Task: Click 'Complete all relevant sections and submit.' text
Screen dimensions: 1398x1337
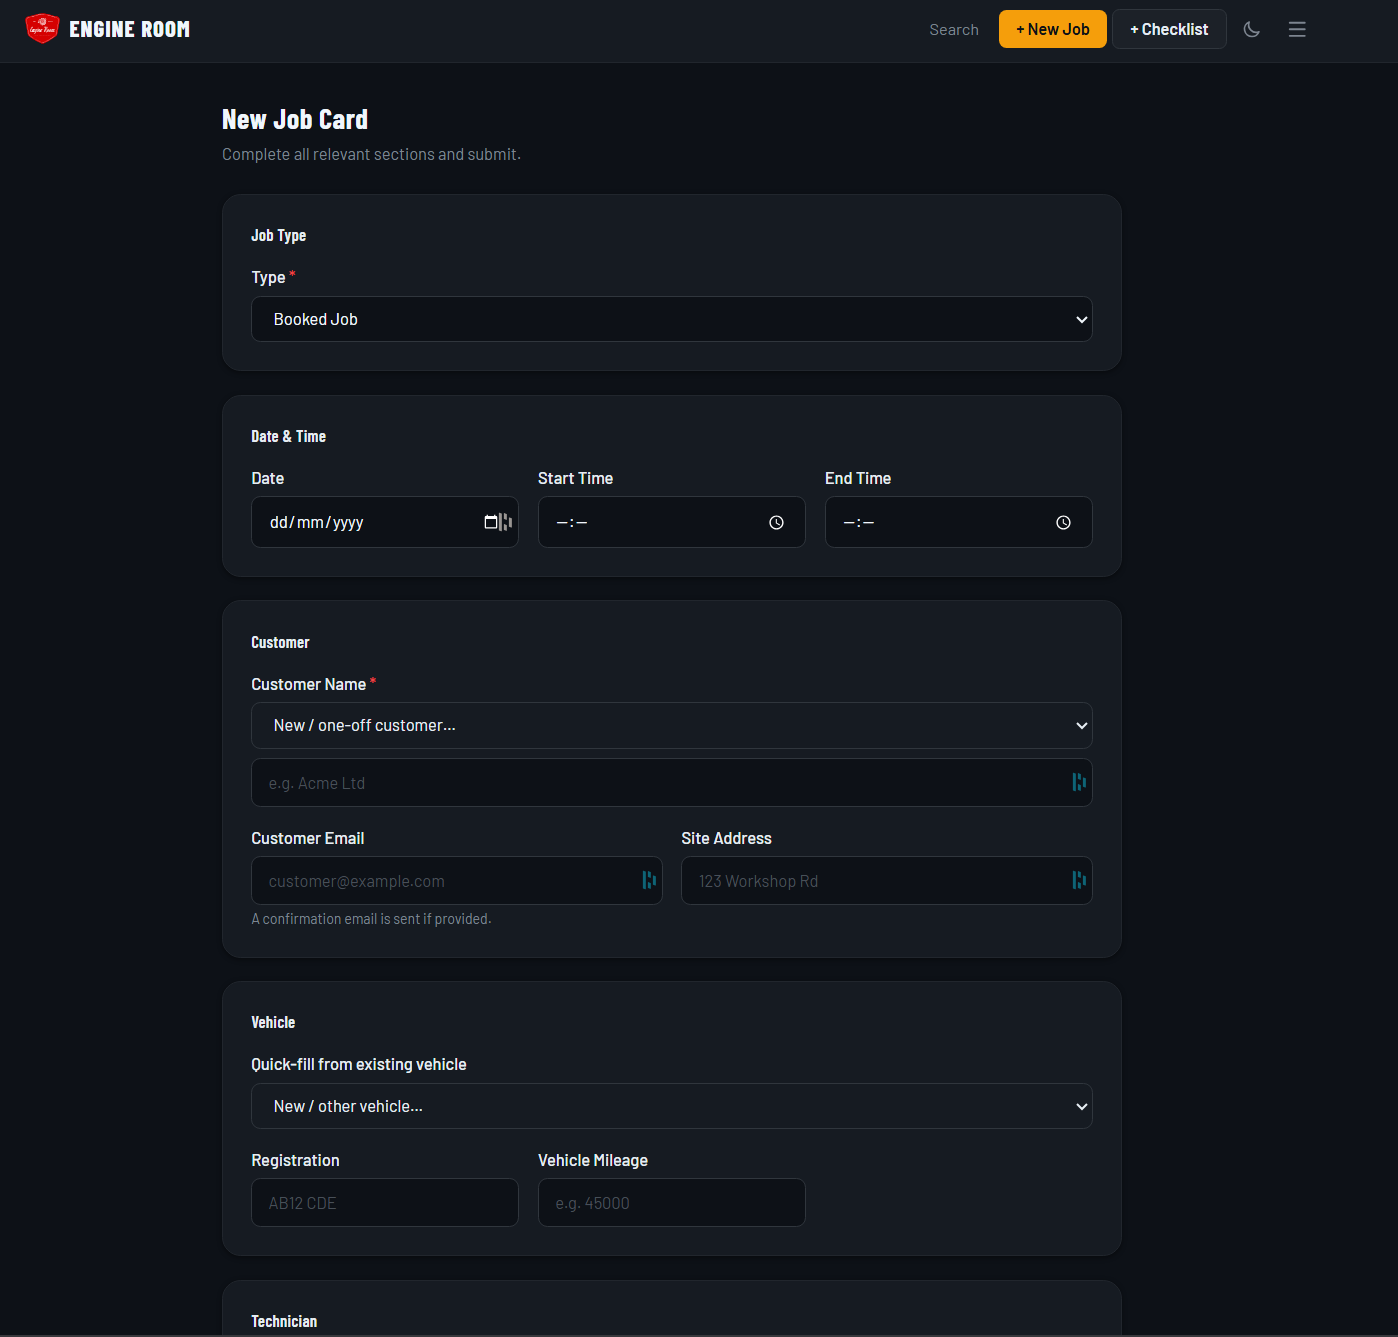Action: coord(371,154)
